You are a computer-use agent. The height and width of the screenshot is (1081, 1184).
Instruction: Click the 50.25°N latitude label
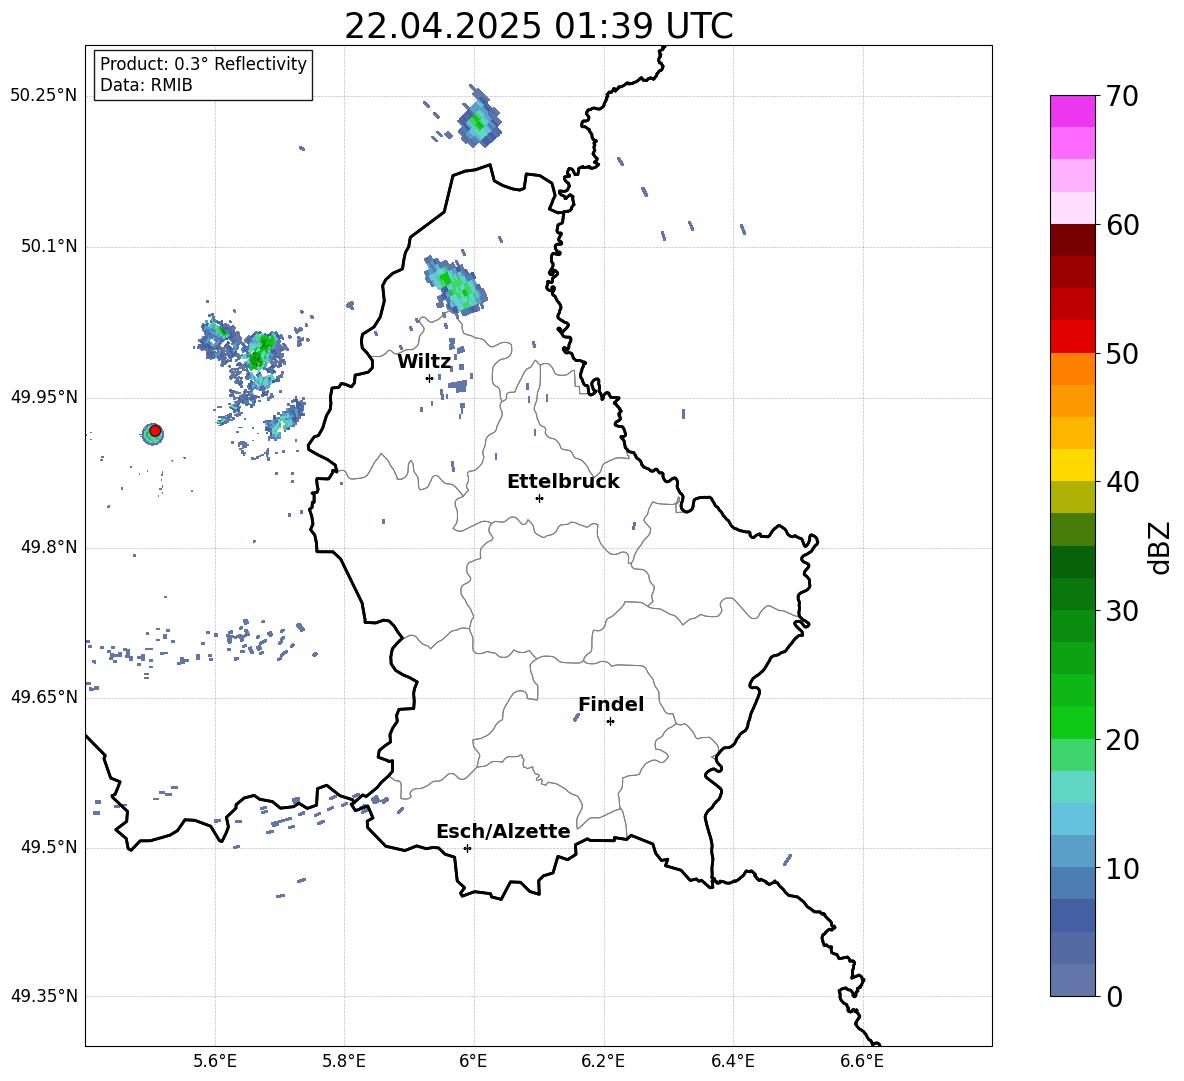44,96
